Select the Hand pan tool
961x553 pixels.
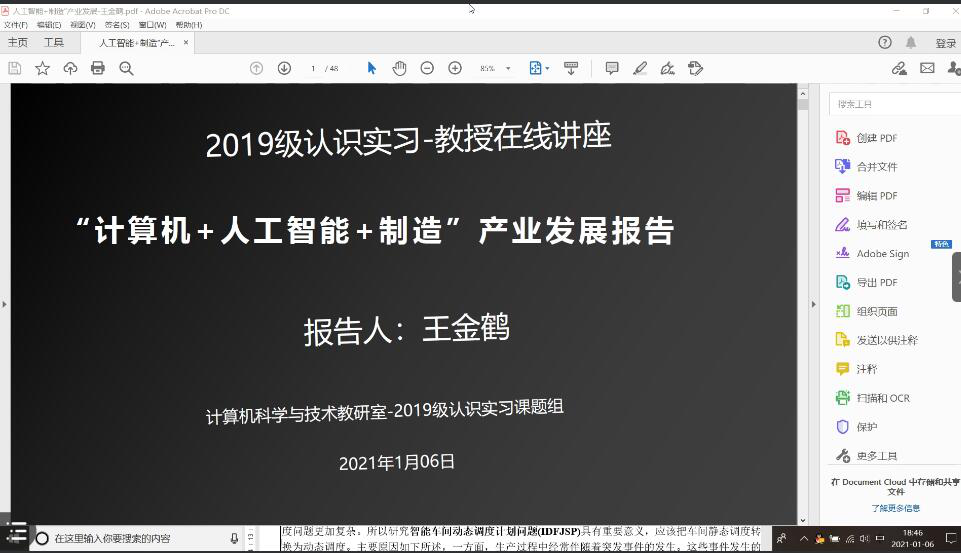point(399,68)
